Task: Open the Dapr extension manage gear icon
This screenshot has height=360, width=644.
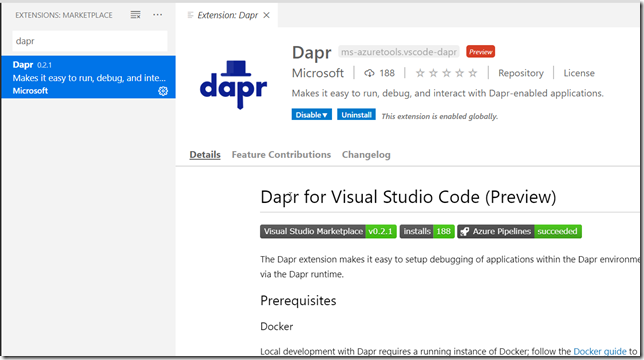Action: [x=163, y=91]
